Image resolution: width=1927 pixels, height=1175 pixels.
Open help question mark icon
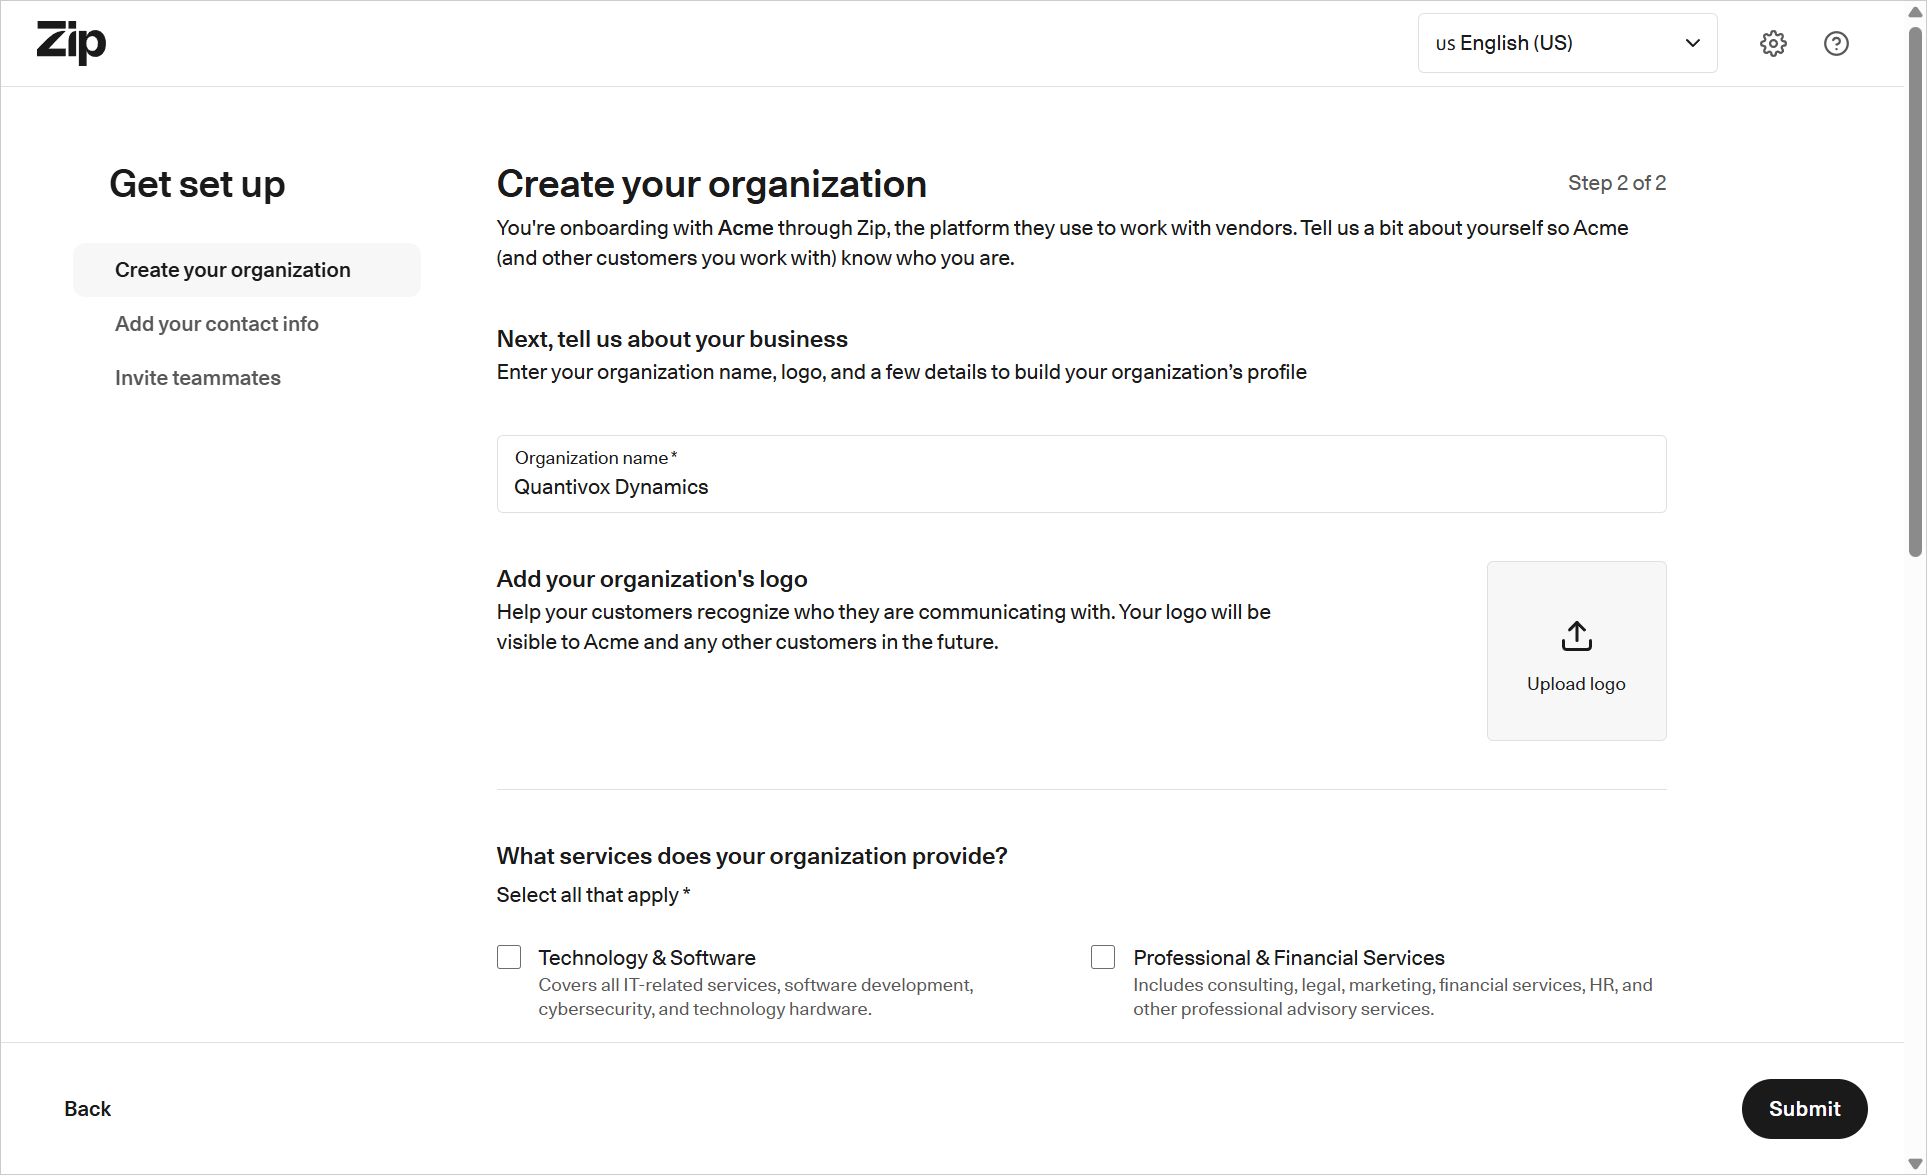tap(1836, 43)
